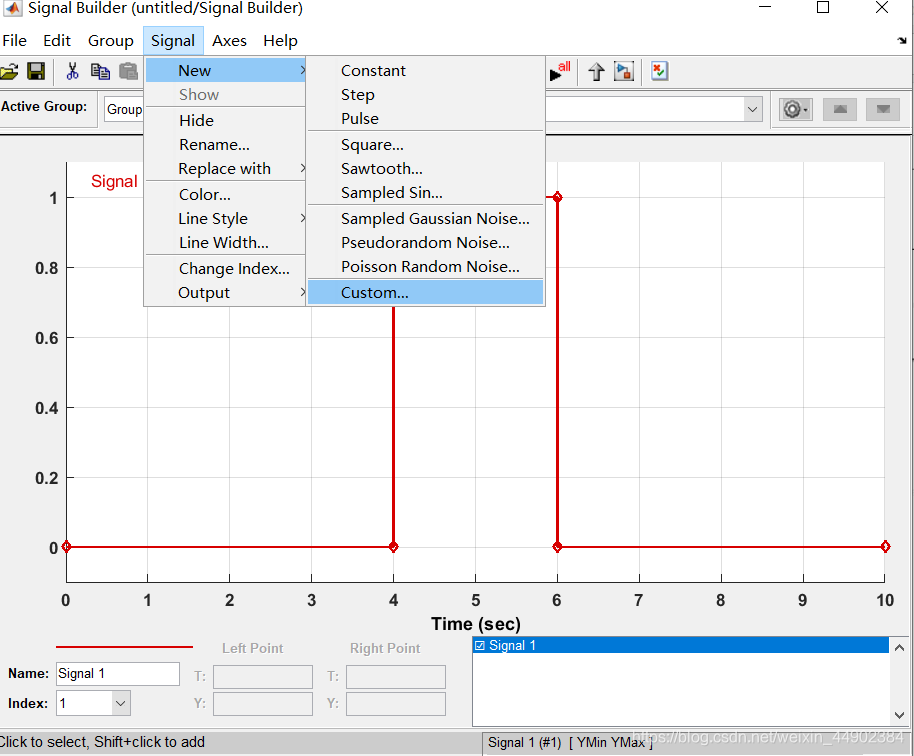This screenshot has width=914, height=756.
Task: Select Sampled Gaussian Noise... option
Action: pyautogui.click(x=426, y=219)
